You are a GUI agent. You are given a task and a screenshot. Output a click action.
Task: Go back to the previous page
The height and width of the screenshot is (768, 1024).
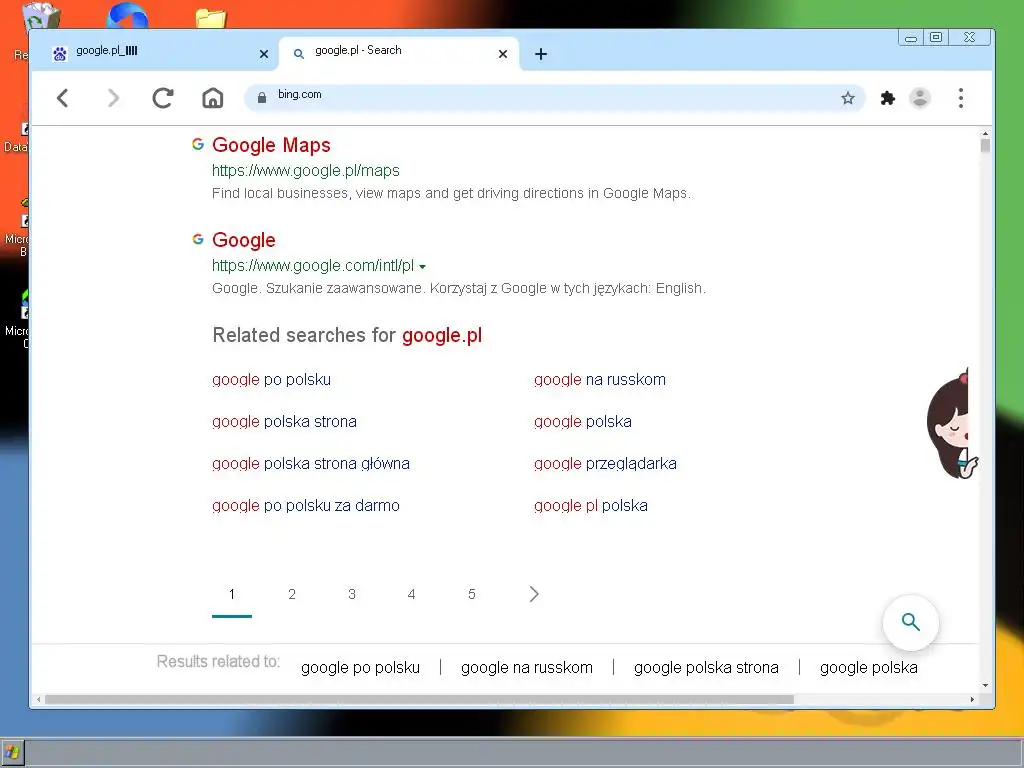(x=63, y=99)
